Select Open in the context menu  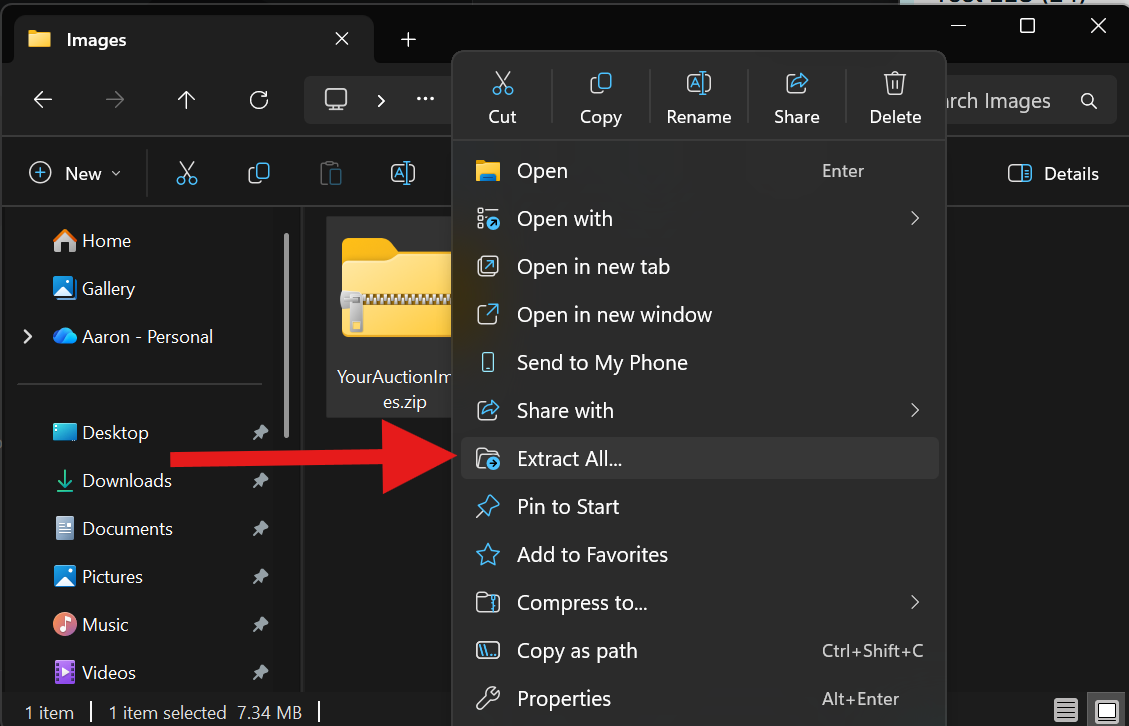pos(699,171)
